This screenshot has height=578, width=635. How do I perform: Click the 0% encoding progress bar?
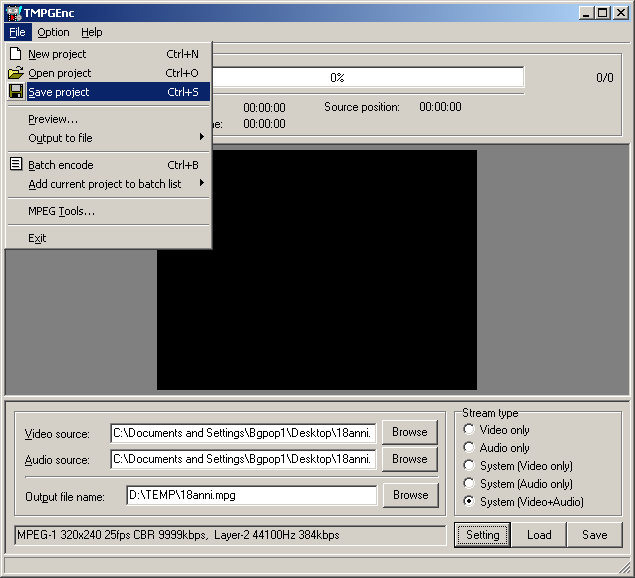pos(368,77)
